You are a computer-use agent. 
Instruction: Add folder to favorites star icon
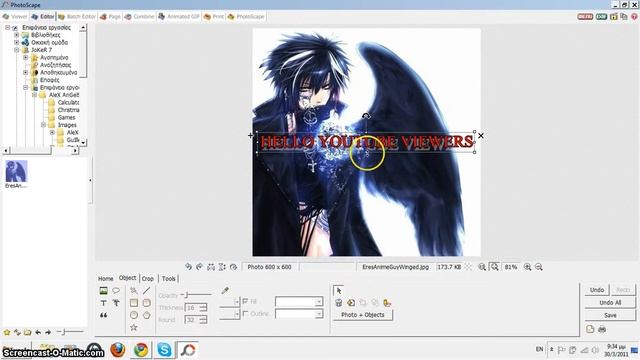click(x=7, y=332)
